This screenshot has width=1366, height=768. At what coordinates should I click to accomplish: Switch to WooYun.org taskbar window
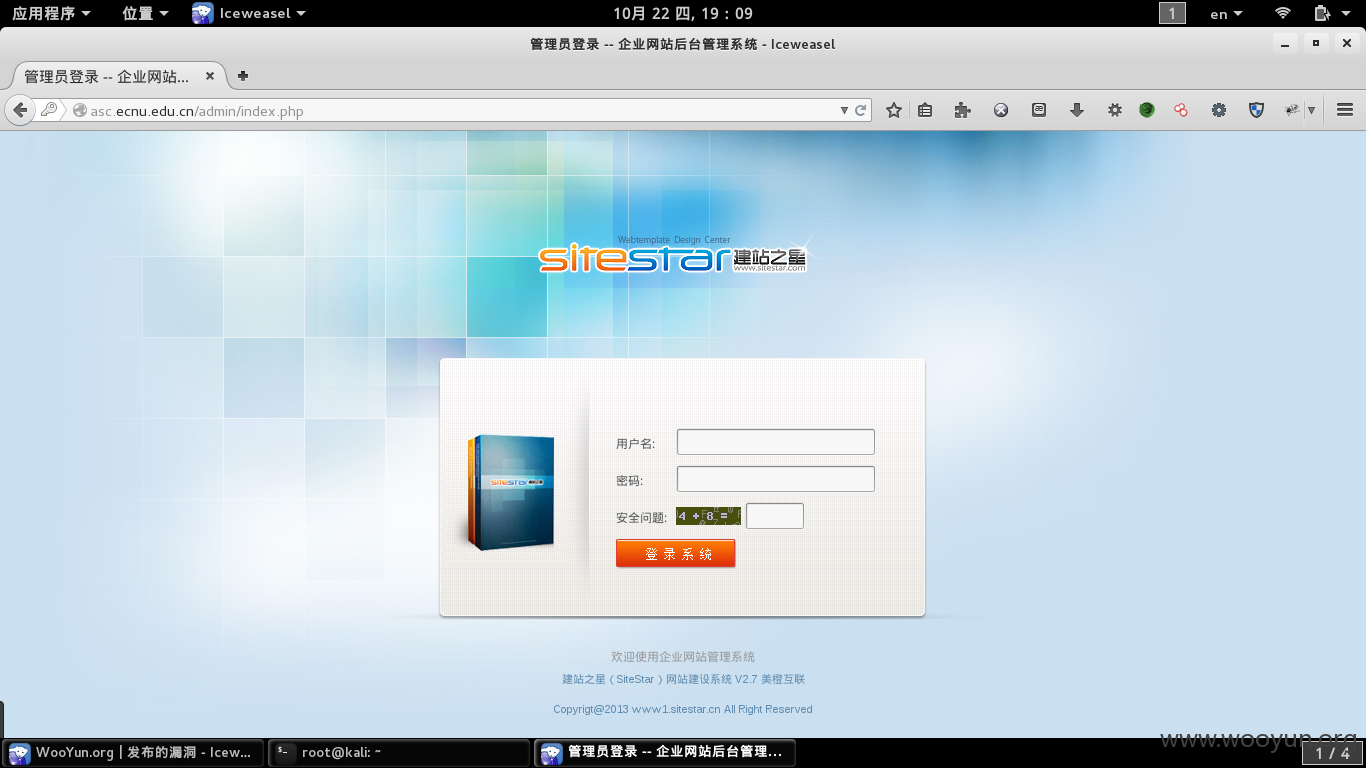click(x=134, y=753)
